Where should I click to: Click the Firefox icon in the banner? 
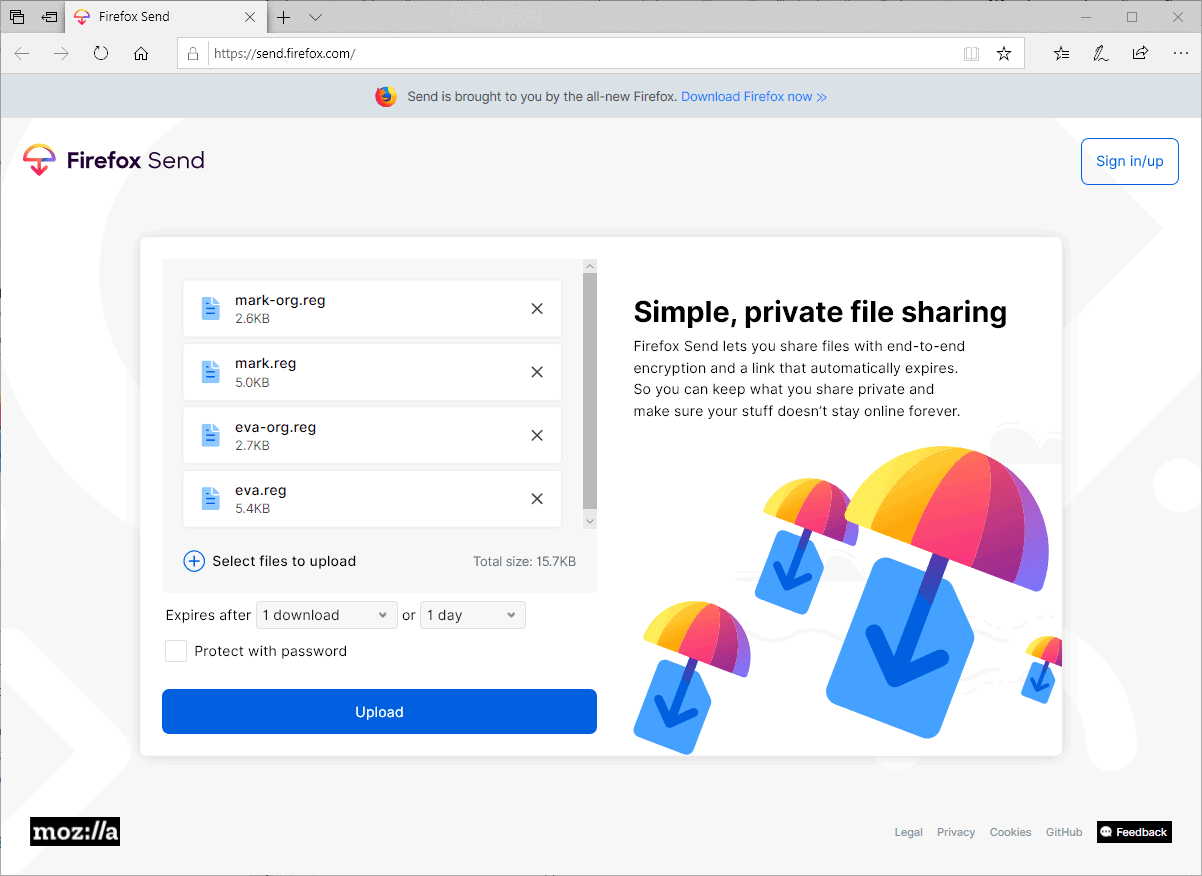point(385,96)
